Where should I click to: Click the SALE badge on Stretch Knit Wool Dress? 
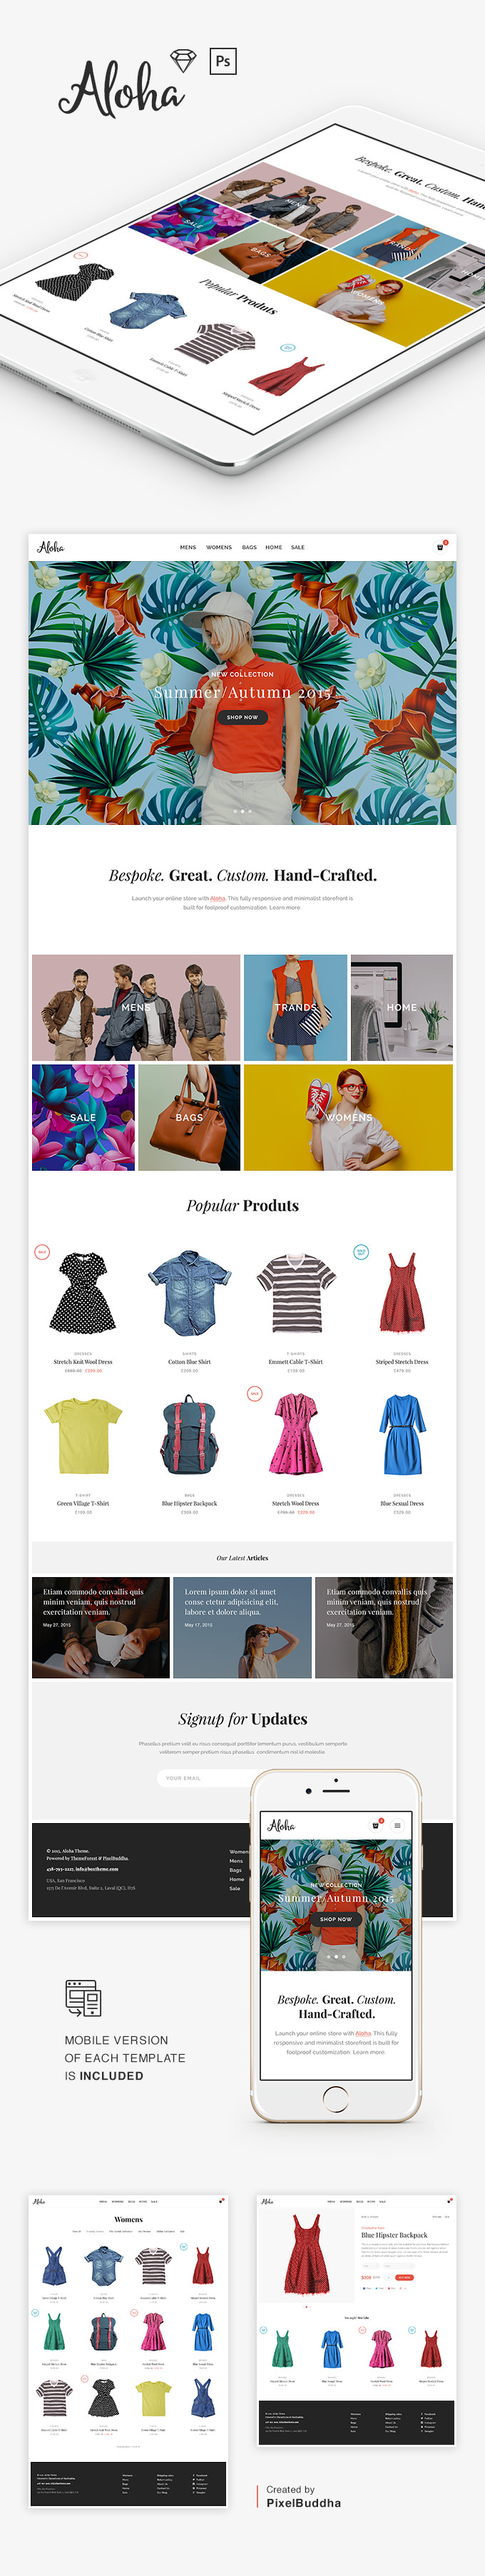point(42,1251)
